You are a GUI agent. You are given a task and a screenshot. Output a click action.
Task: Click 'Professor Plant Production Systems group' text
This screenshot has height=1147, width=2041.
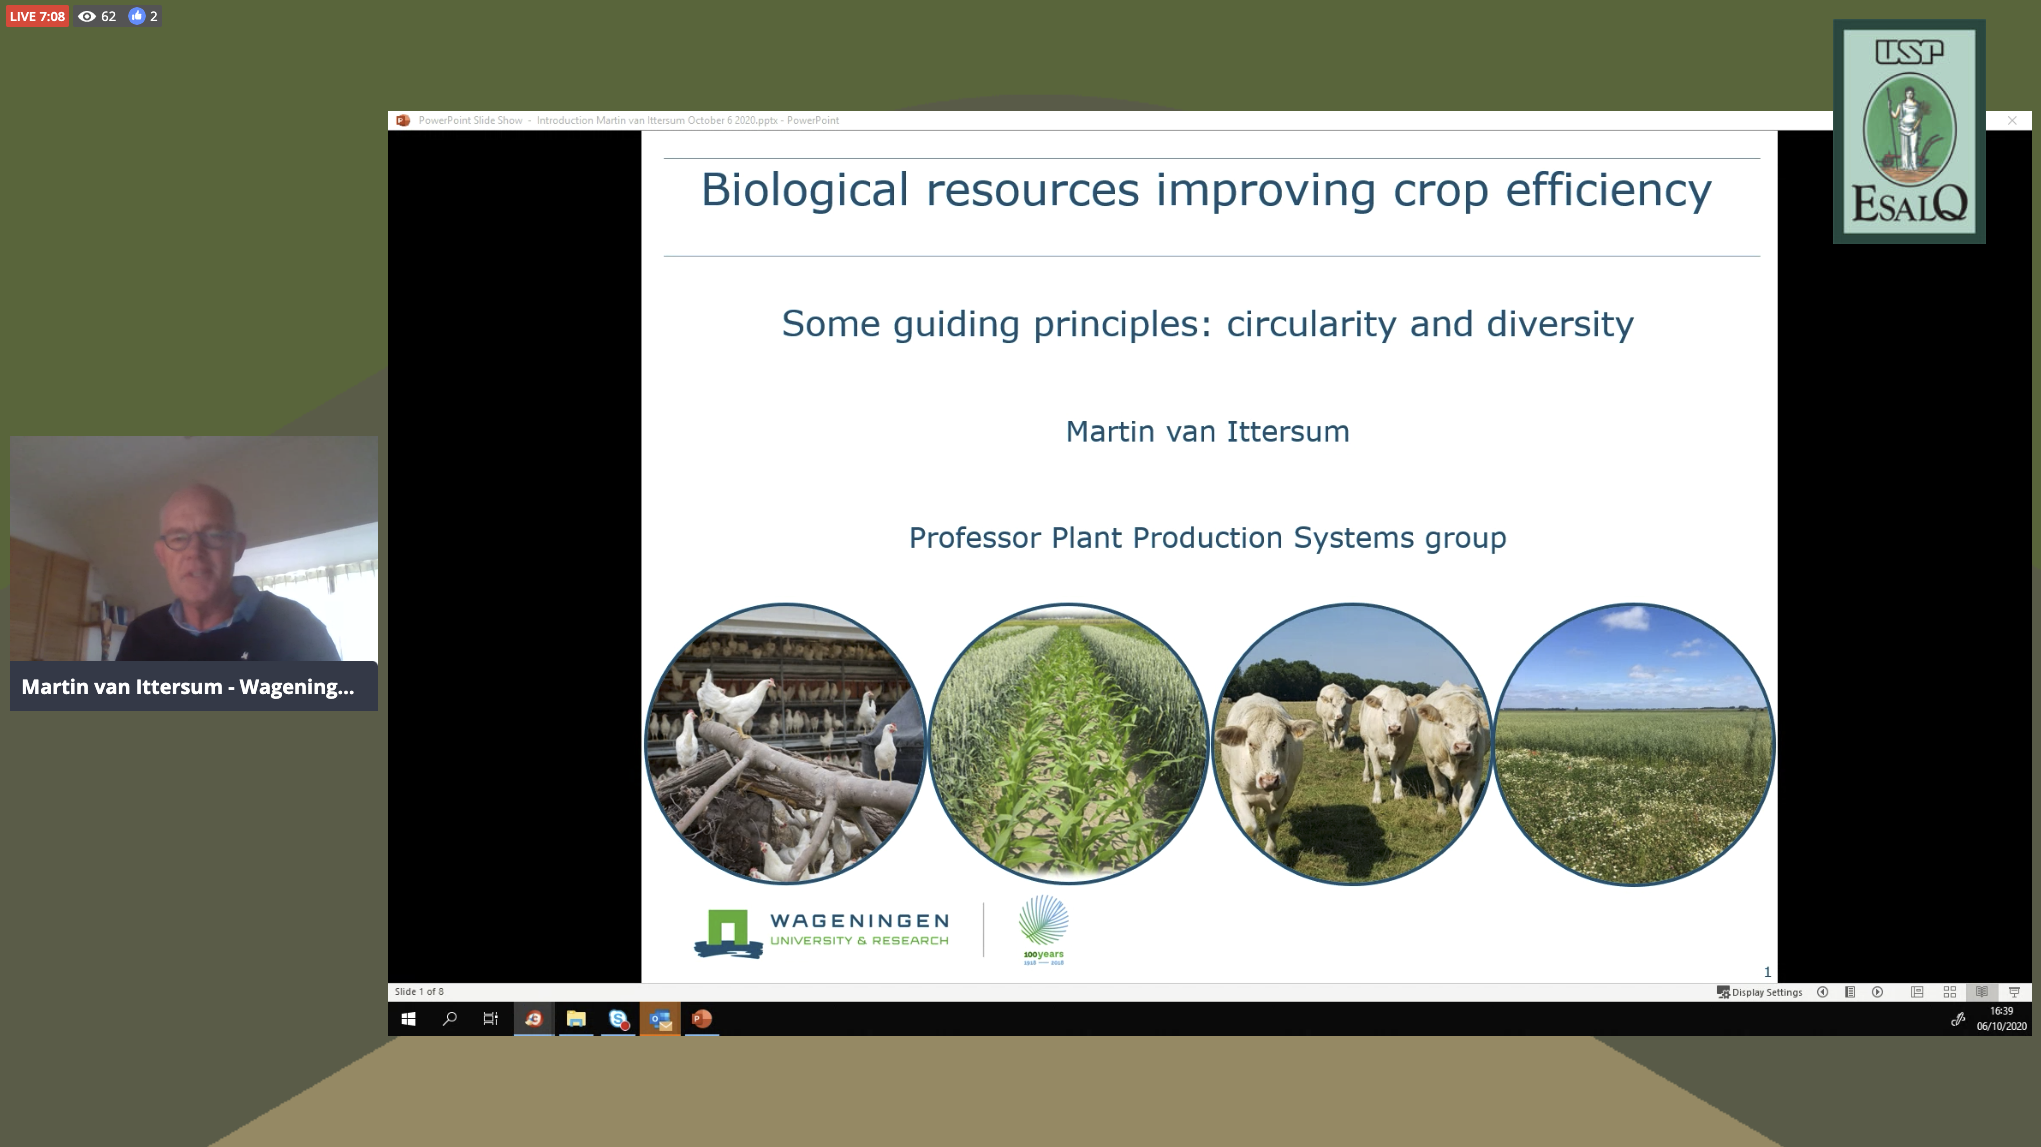click(1207, 538)
